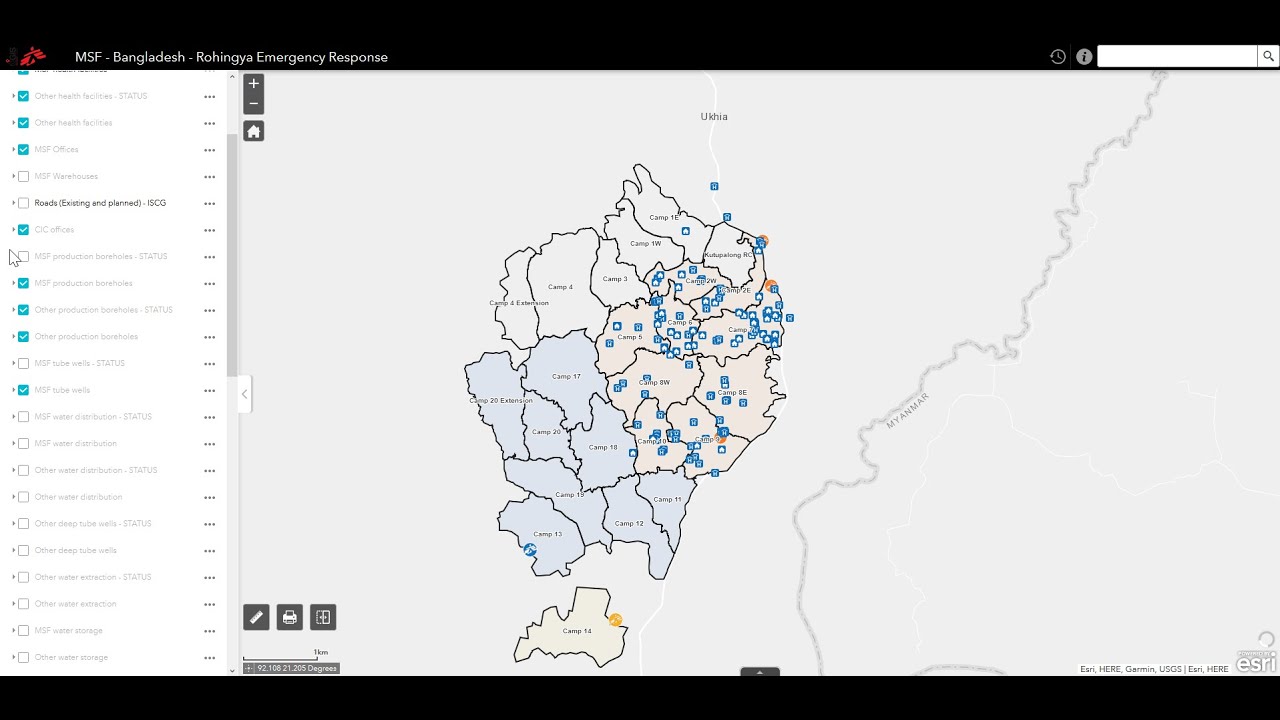Viewport: 1280px width, 720px height.
Task: Open the time history clock icon
Action: coord(1058,57)
